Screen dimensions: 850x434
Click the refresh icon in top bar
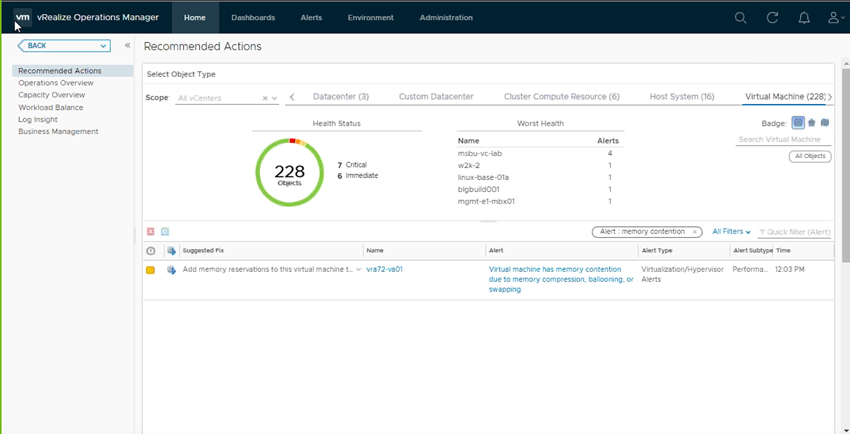pyautogui.click(x=772, y=17)
